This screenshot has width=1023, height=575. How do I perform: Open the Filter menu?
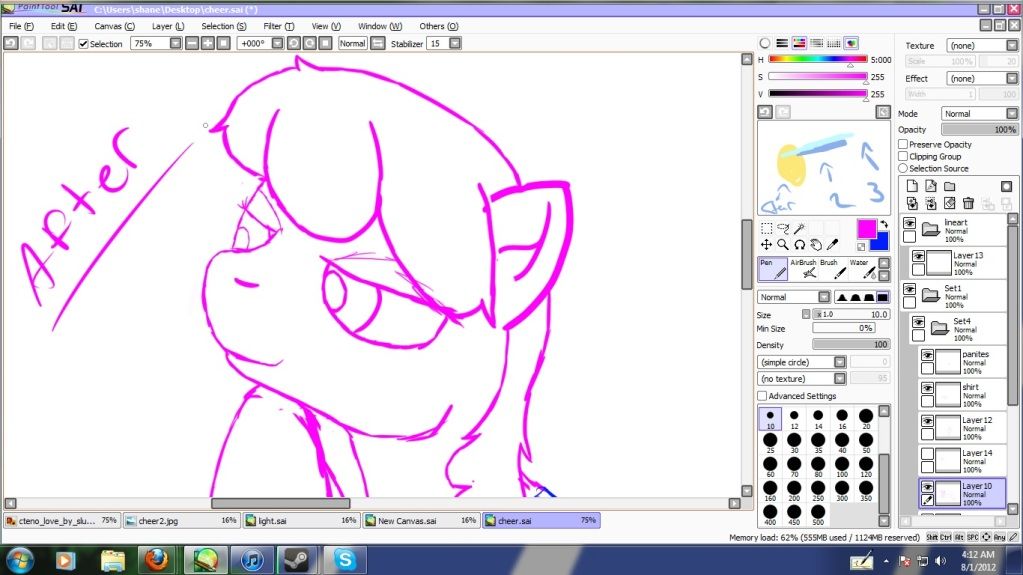(279, 26)
